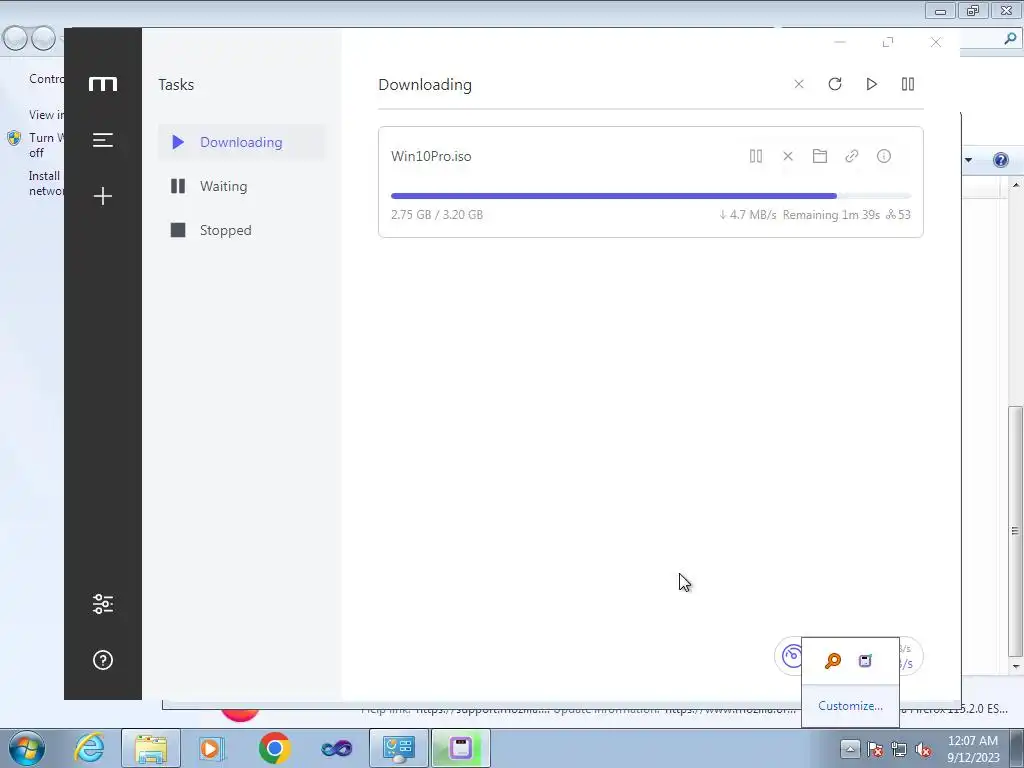This screenshot has width=1024, height=768.
Task: Click the Motrix logo icon
Action: pos(103,84)
